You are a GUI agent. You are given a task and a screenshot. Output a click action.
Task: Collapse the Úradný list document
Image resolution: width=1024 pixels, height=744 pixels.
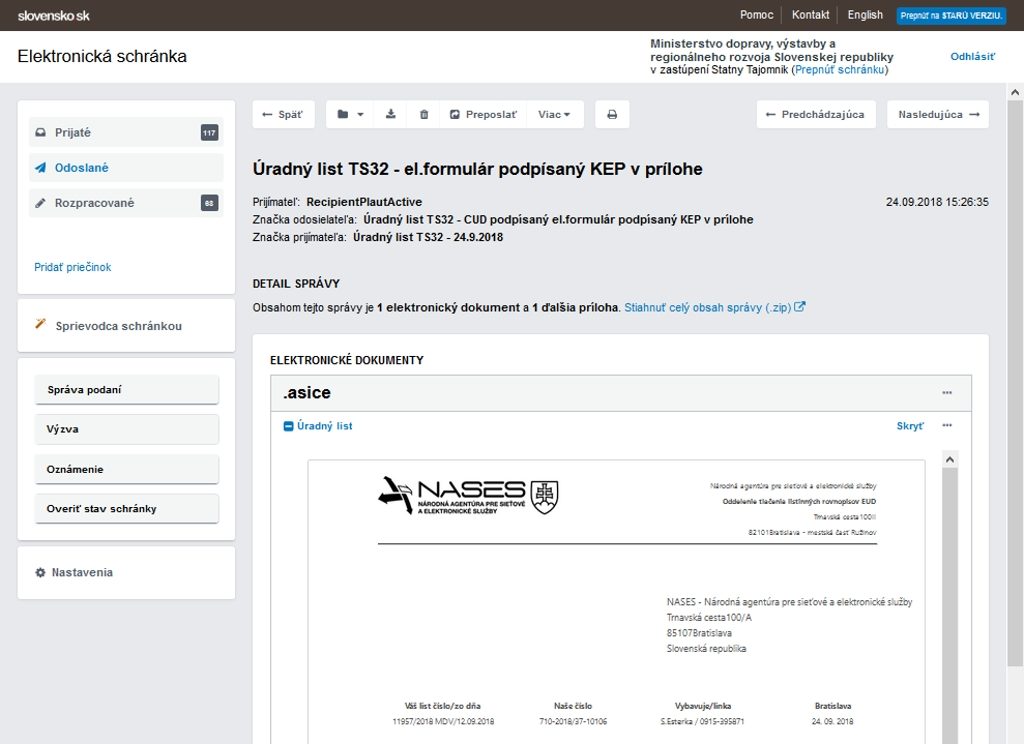[288, 426]
